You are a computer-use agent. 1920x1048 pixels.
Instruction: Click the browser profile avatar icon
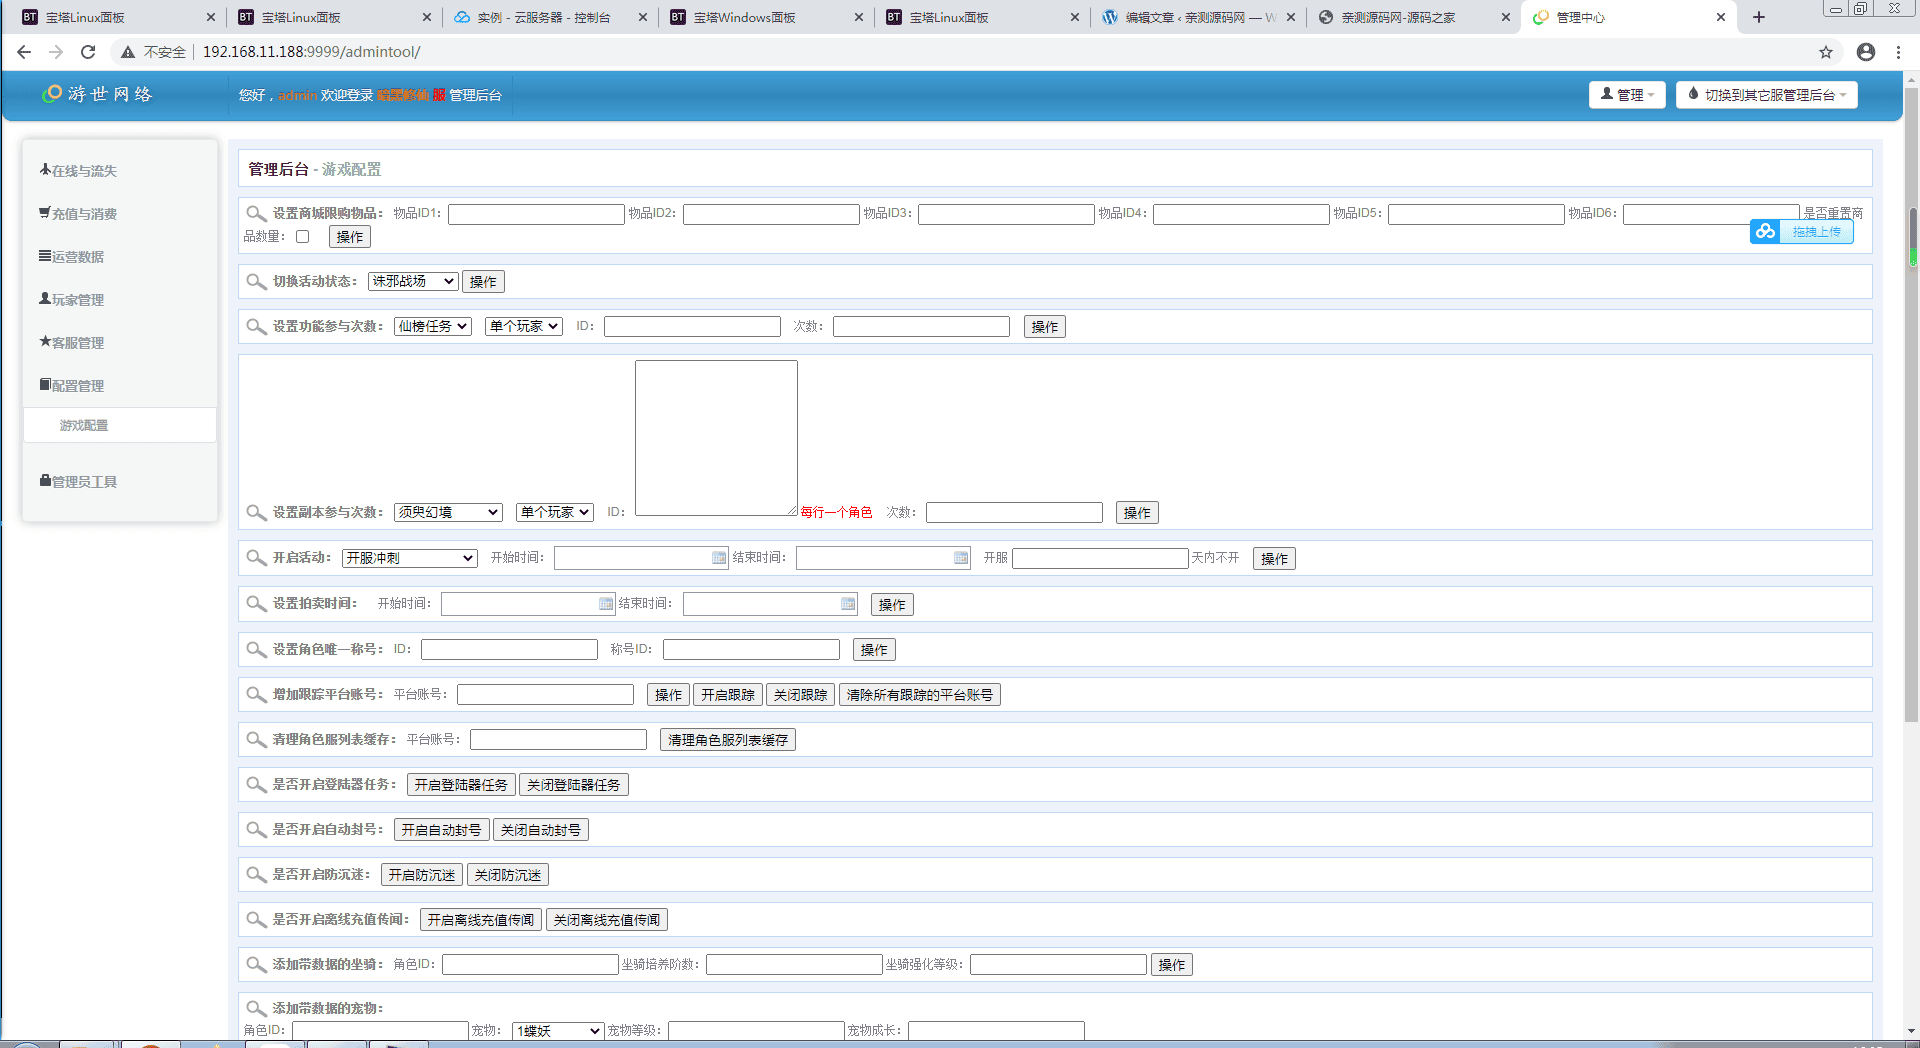tap(1866, 52)
